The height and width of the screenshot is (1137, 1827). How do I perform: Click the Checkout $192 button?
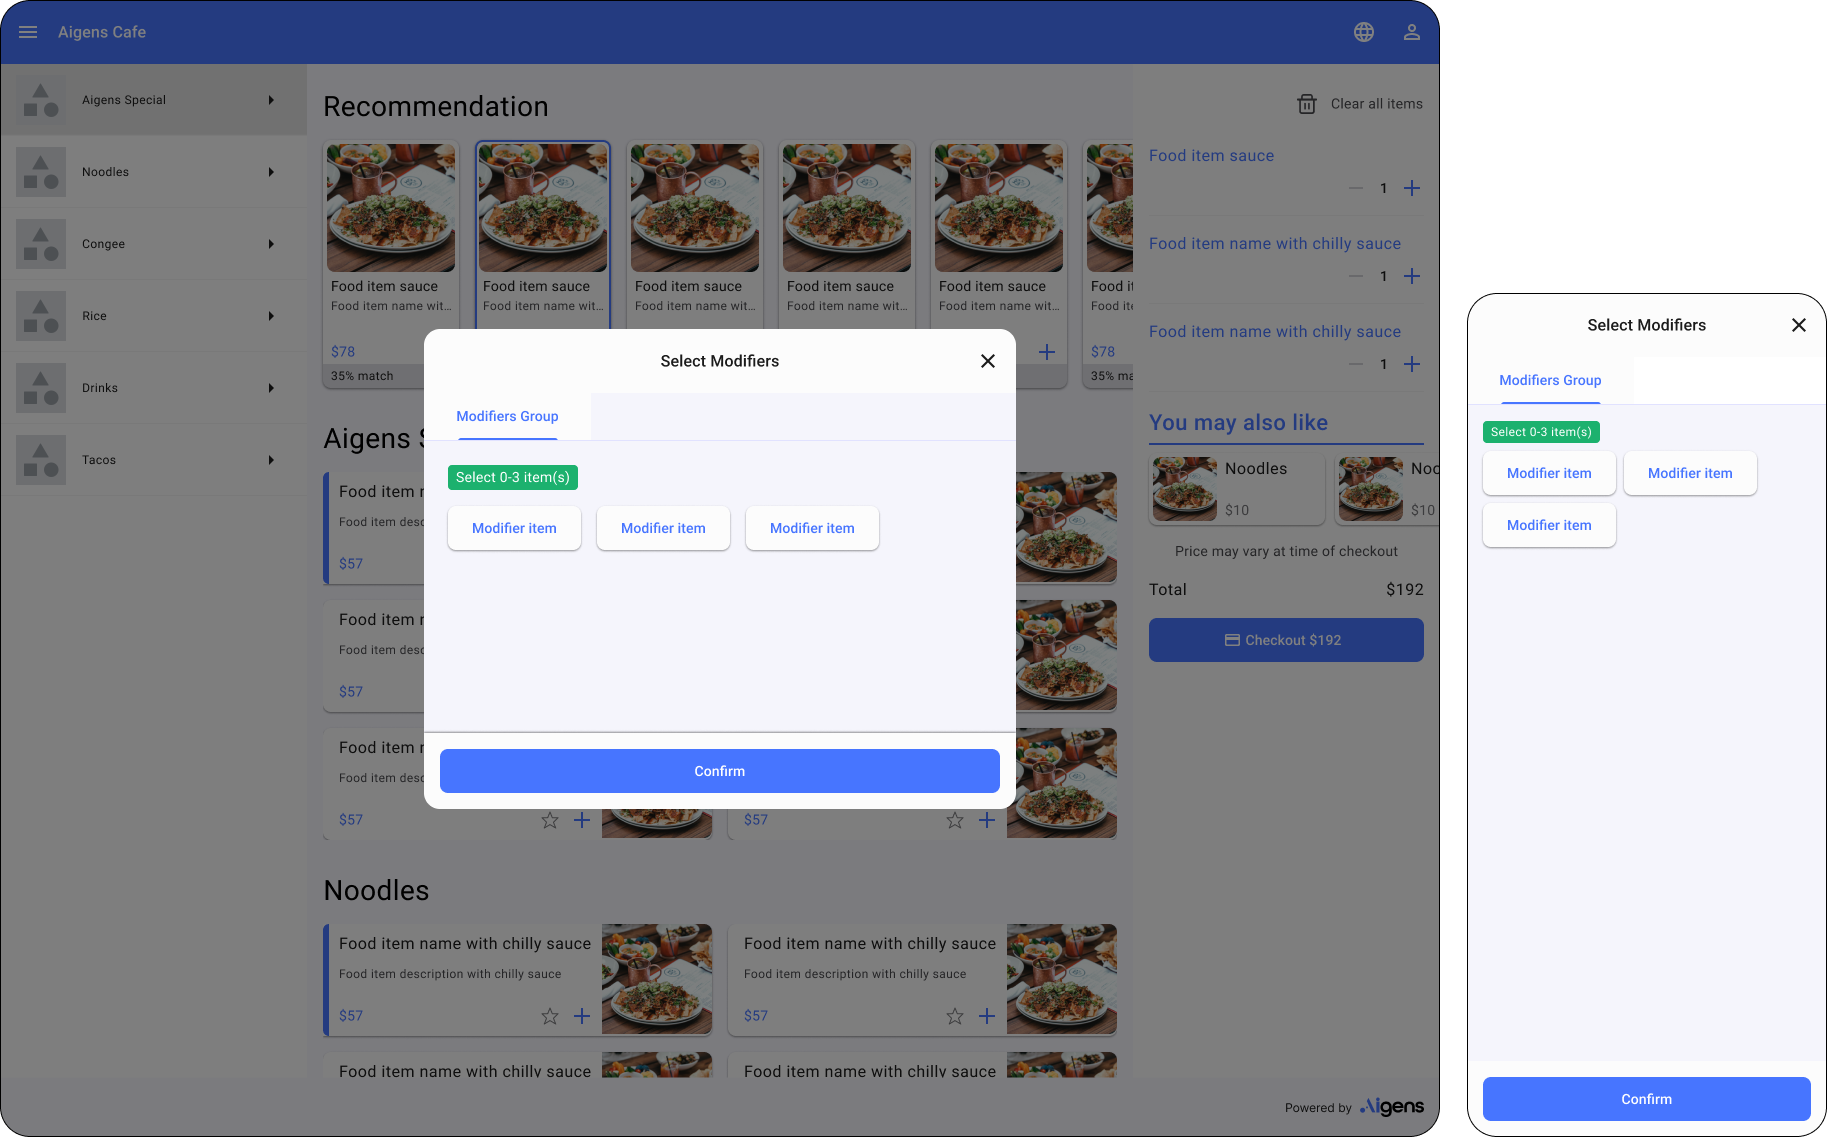coord(1286,640)
